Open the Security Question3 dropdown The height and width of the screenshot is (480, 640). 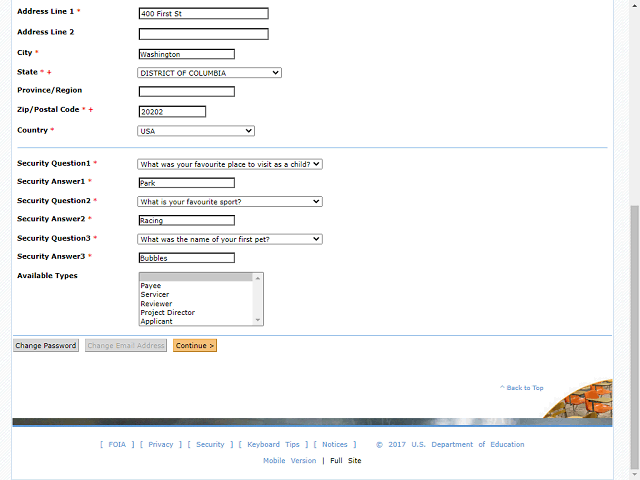click(x=230, y=239)
